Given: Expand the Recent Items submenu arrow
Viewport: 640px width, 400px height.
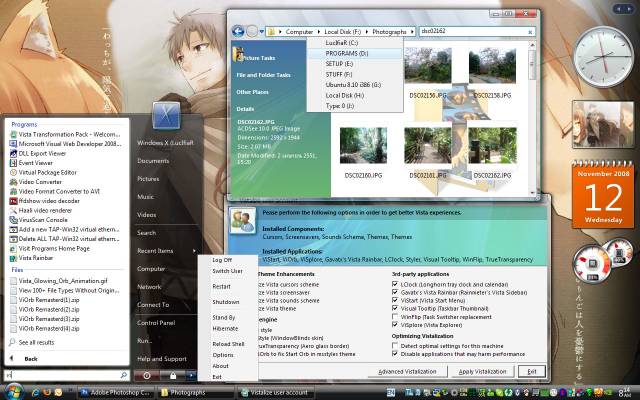Looking at the screenshot, I should pos(194,251).
